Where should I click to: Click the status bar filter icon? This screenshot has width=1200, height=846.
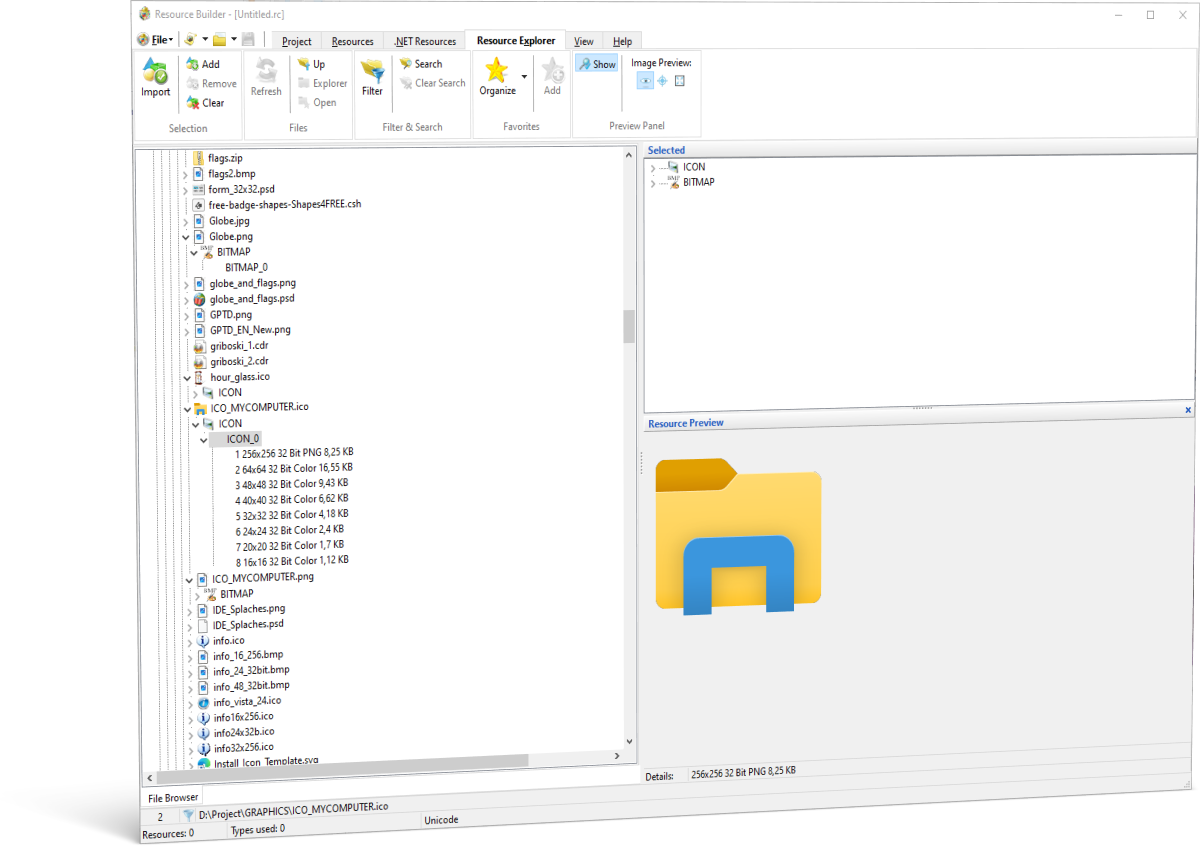pyautogui.click(x=187, y=816)
